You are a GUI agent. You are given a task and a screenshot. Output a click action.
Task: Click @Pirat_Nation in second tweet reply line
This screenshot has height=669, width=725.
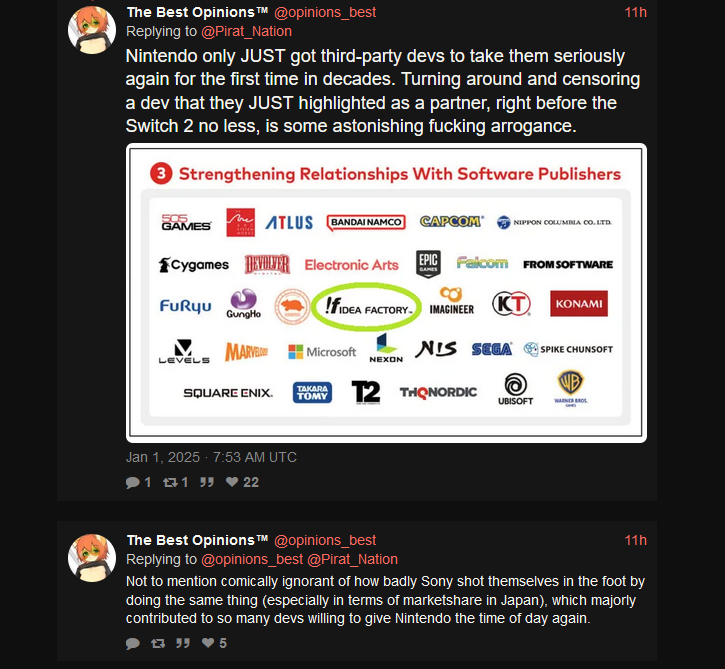click(352, 559)
